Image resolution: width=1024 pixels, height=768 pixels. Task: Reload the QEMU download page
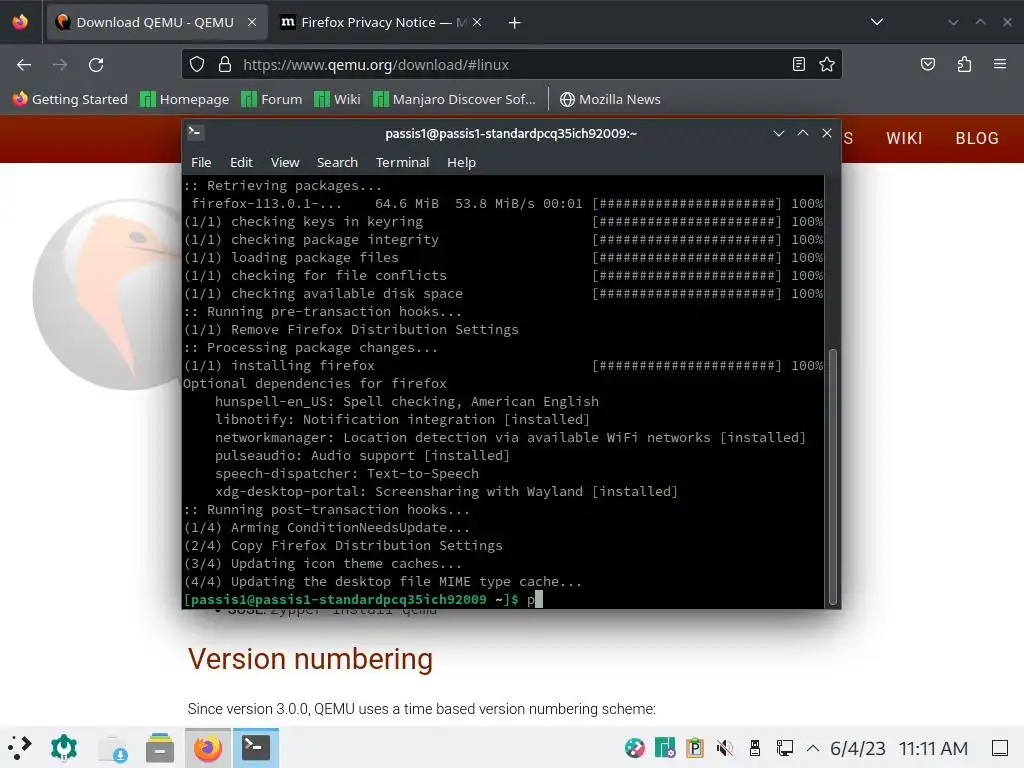point(96,65)
